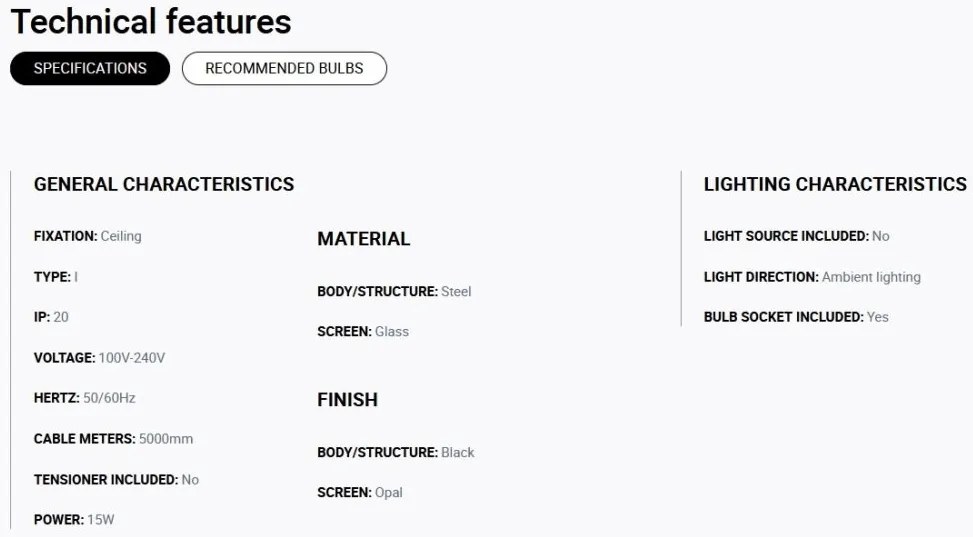973x537 pixels.
Task: Switch to the RECOMMENDED BULBS tab
Action: pyautogui.click(x=284, y=68)
